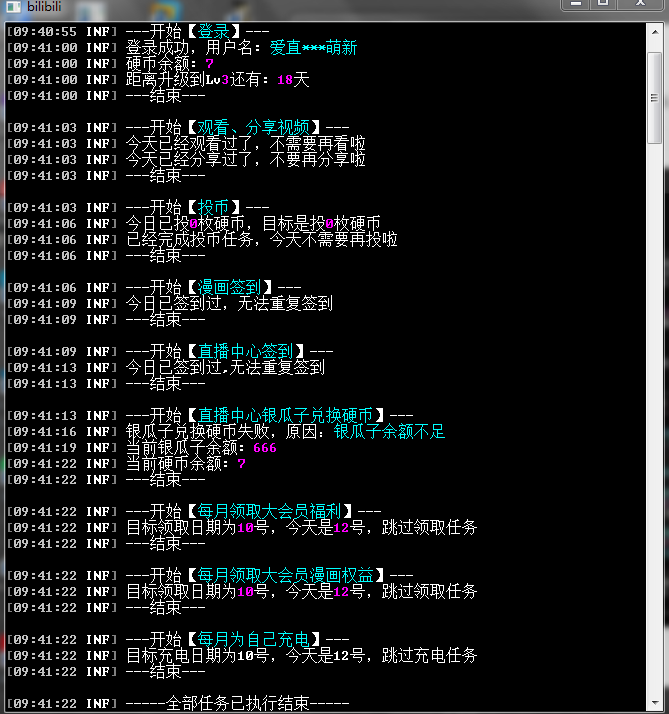The width and height of the screenshot is (669, 714).
Task: Click the line '今天已经观看过了，不需要再看啦'
Action: tap(245, 144)
